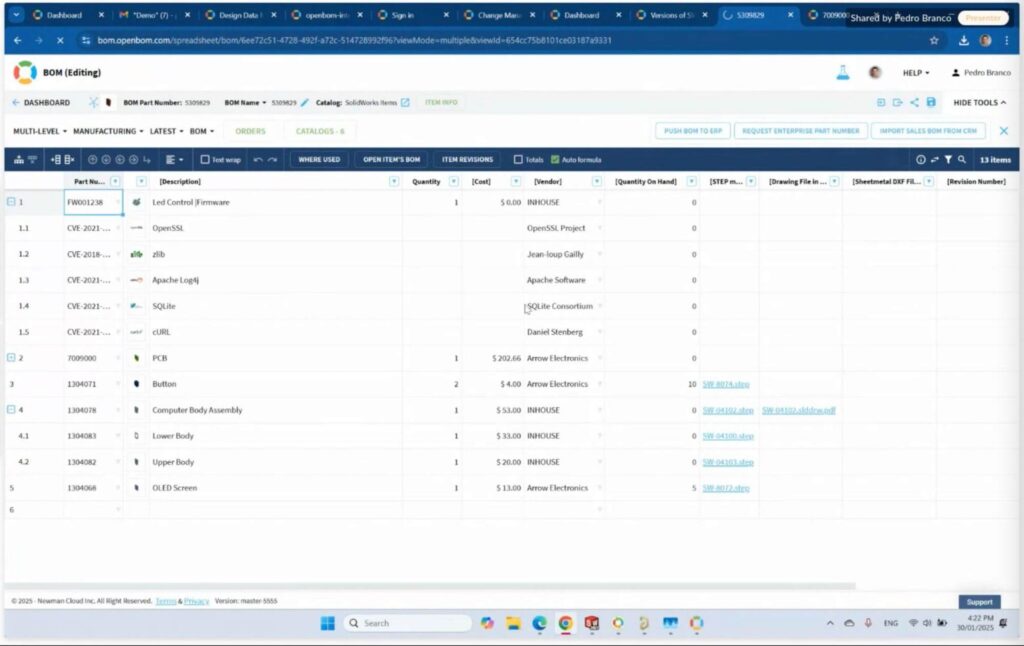Screen dimensions: 1024x646
Task: Open the ORDERS tab
Action: 250,131
